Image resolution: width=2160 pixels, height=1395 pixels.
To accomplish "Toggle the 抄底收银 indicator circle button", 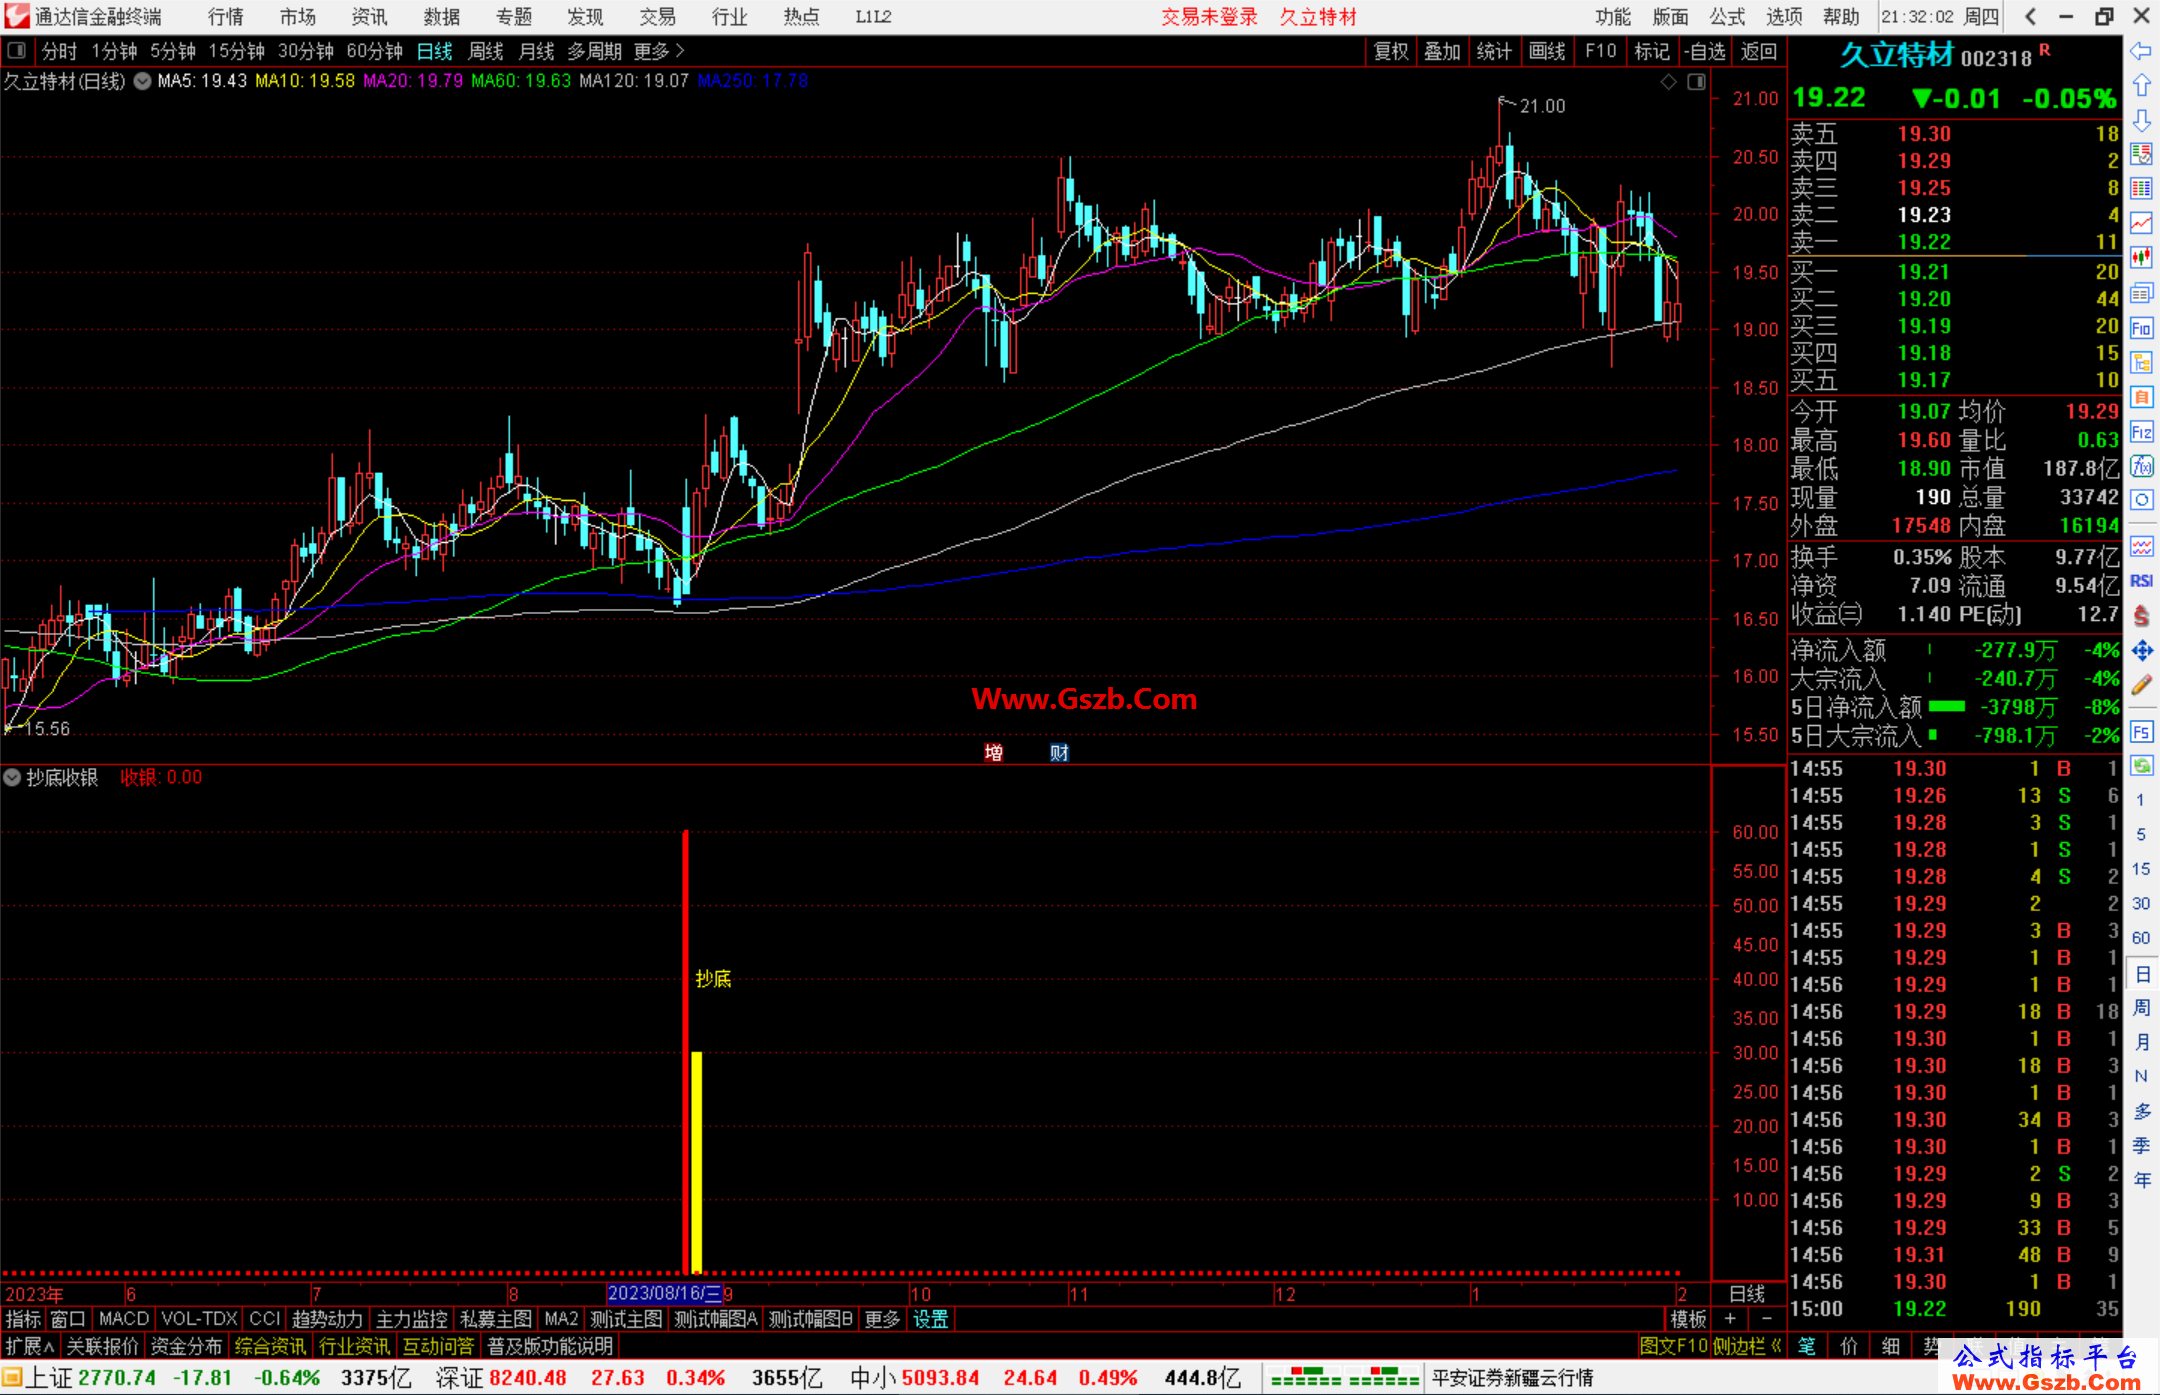I will point(12,777).
